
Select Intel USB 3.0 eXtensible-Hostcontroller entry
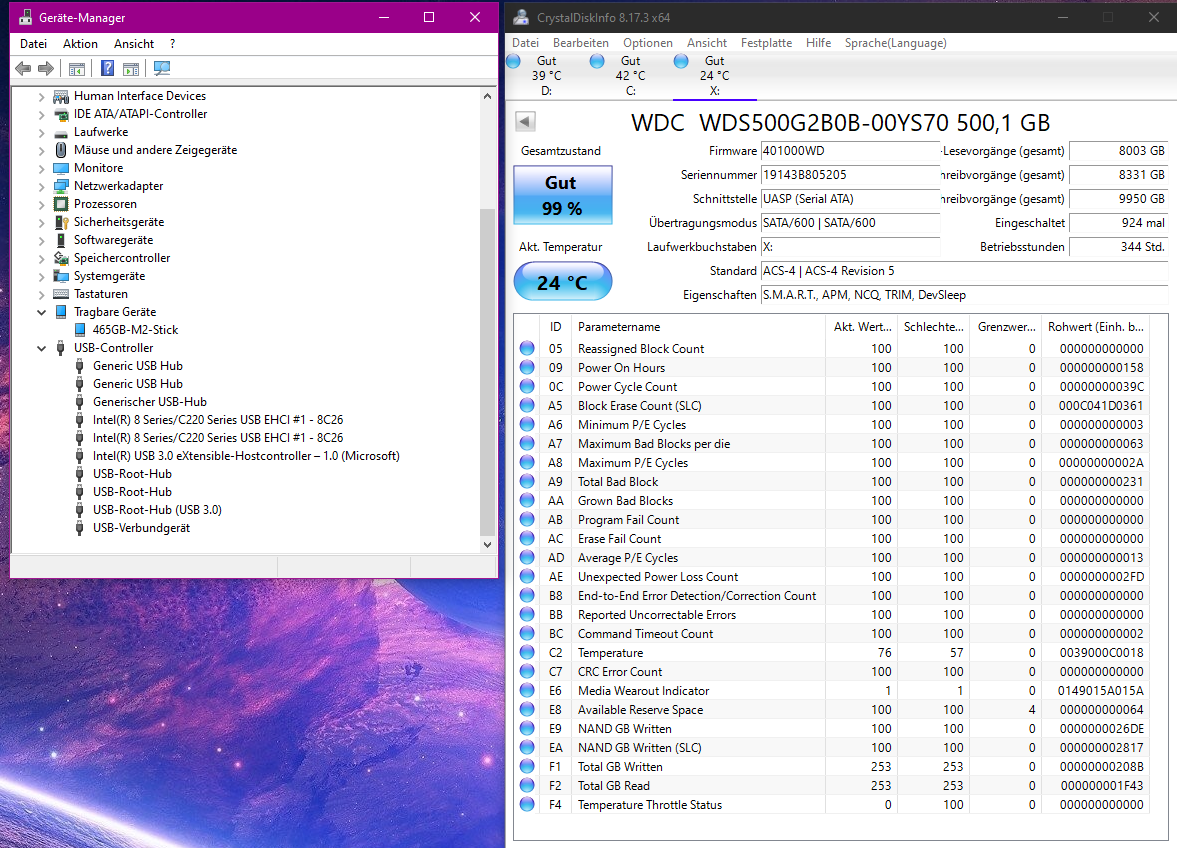245,456
